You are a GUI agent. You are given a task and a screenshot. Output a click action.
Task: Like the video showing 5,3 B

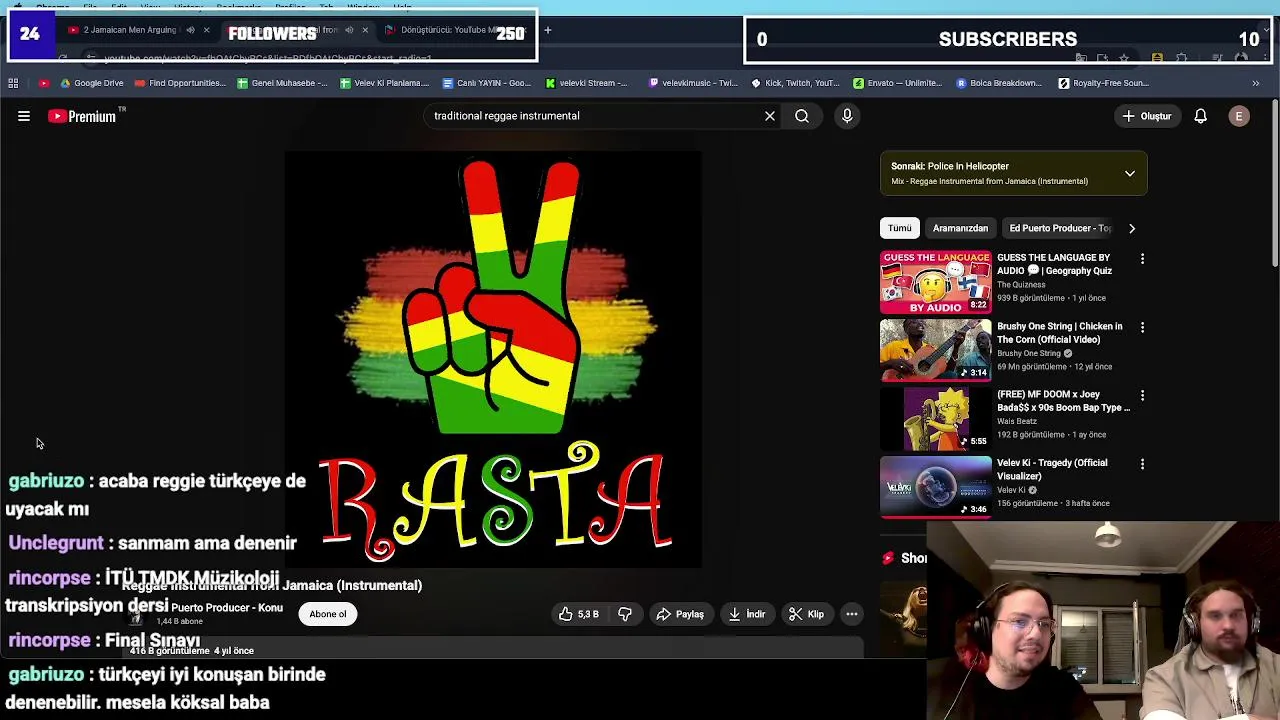[x=579, y=614]
